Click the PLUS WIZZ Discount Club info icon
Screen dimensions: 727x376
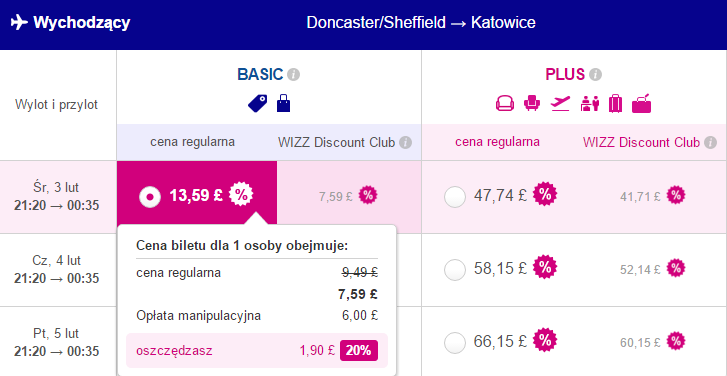(x=710, y=142)
